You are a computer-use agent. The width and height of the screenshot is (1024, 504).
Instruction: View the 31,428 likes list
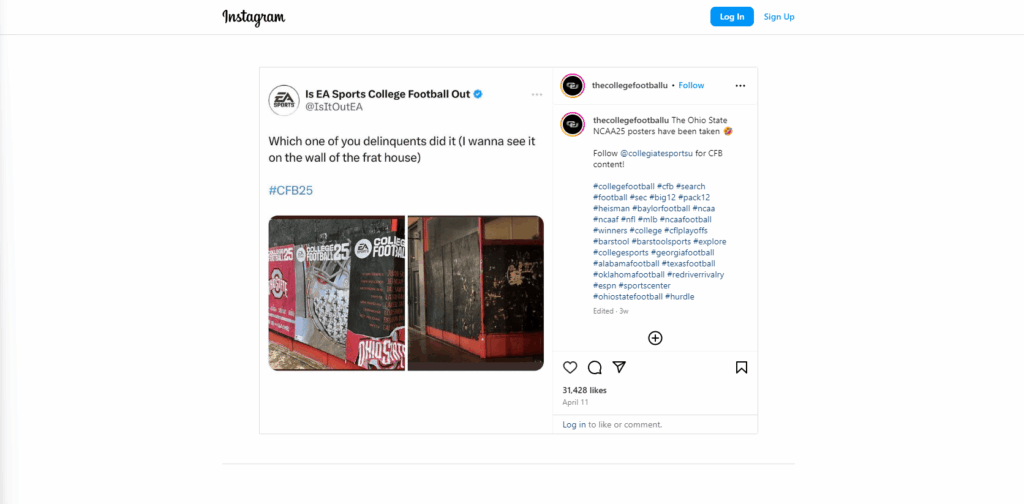(x=584, y=390)
